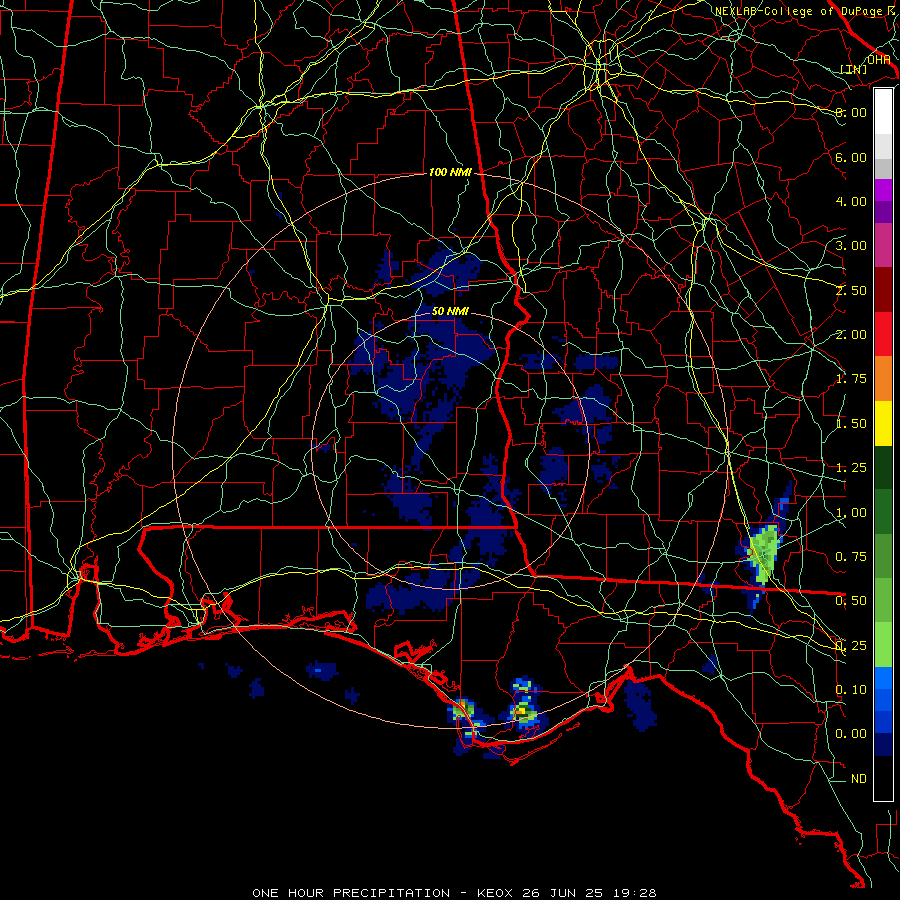This screenshot has width=900, height=900.
Task: Click the 2.00 scale label
Action: click(851, 335)
